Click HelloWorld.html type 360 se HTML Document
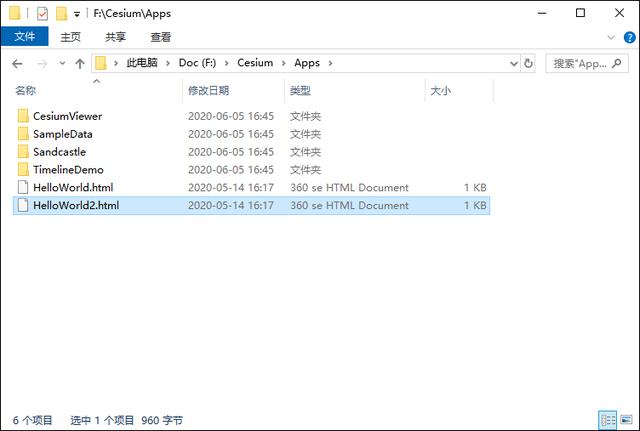This screenshot has height=431, width=640. (x=349, y=188)
